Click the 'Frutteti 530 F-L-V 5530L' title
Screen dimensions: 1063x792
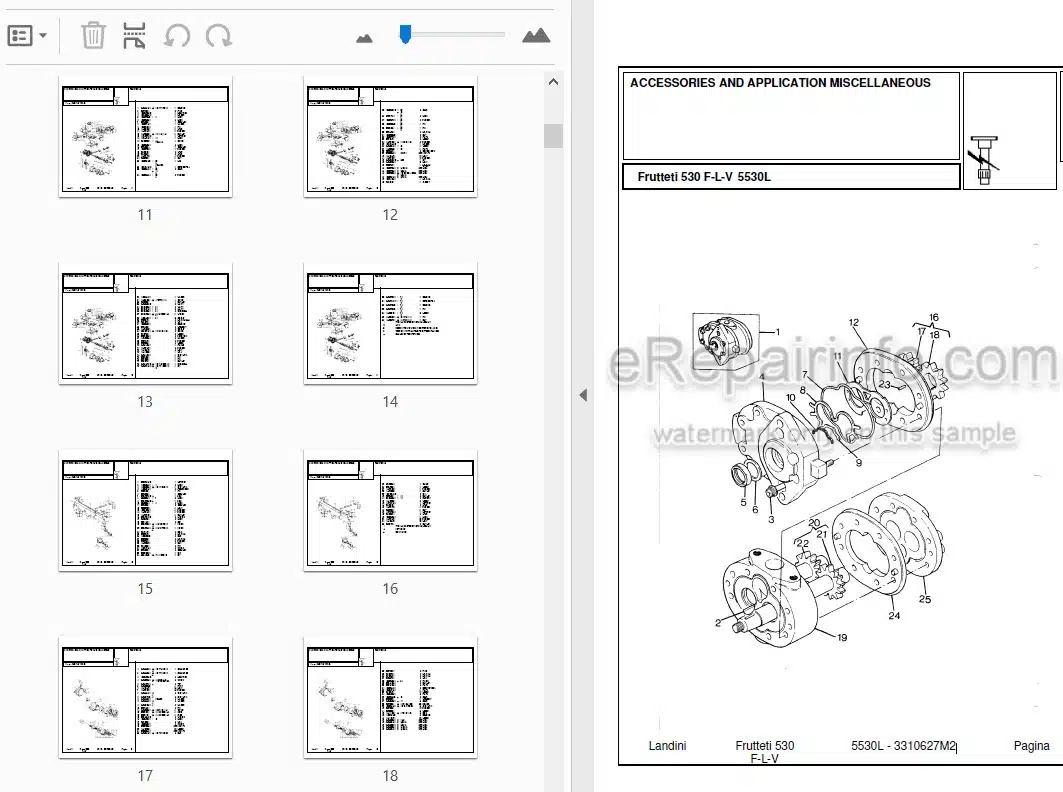coord(704,177)
